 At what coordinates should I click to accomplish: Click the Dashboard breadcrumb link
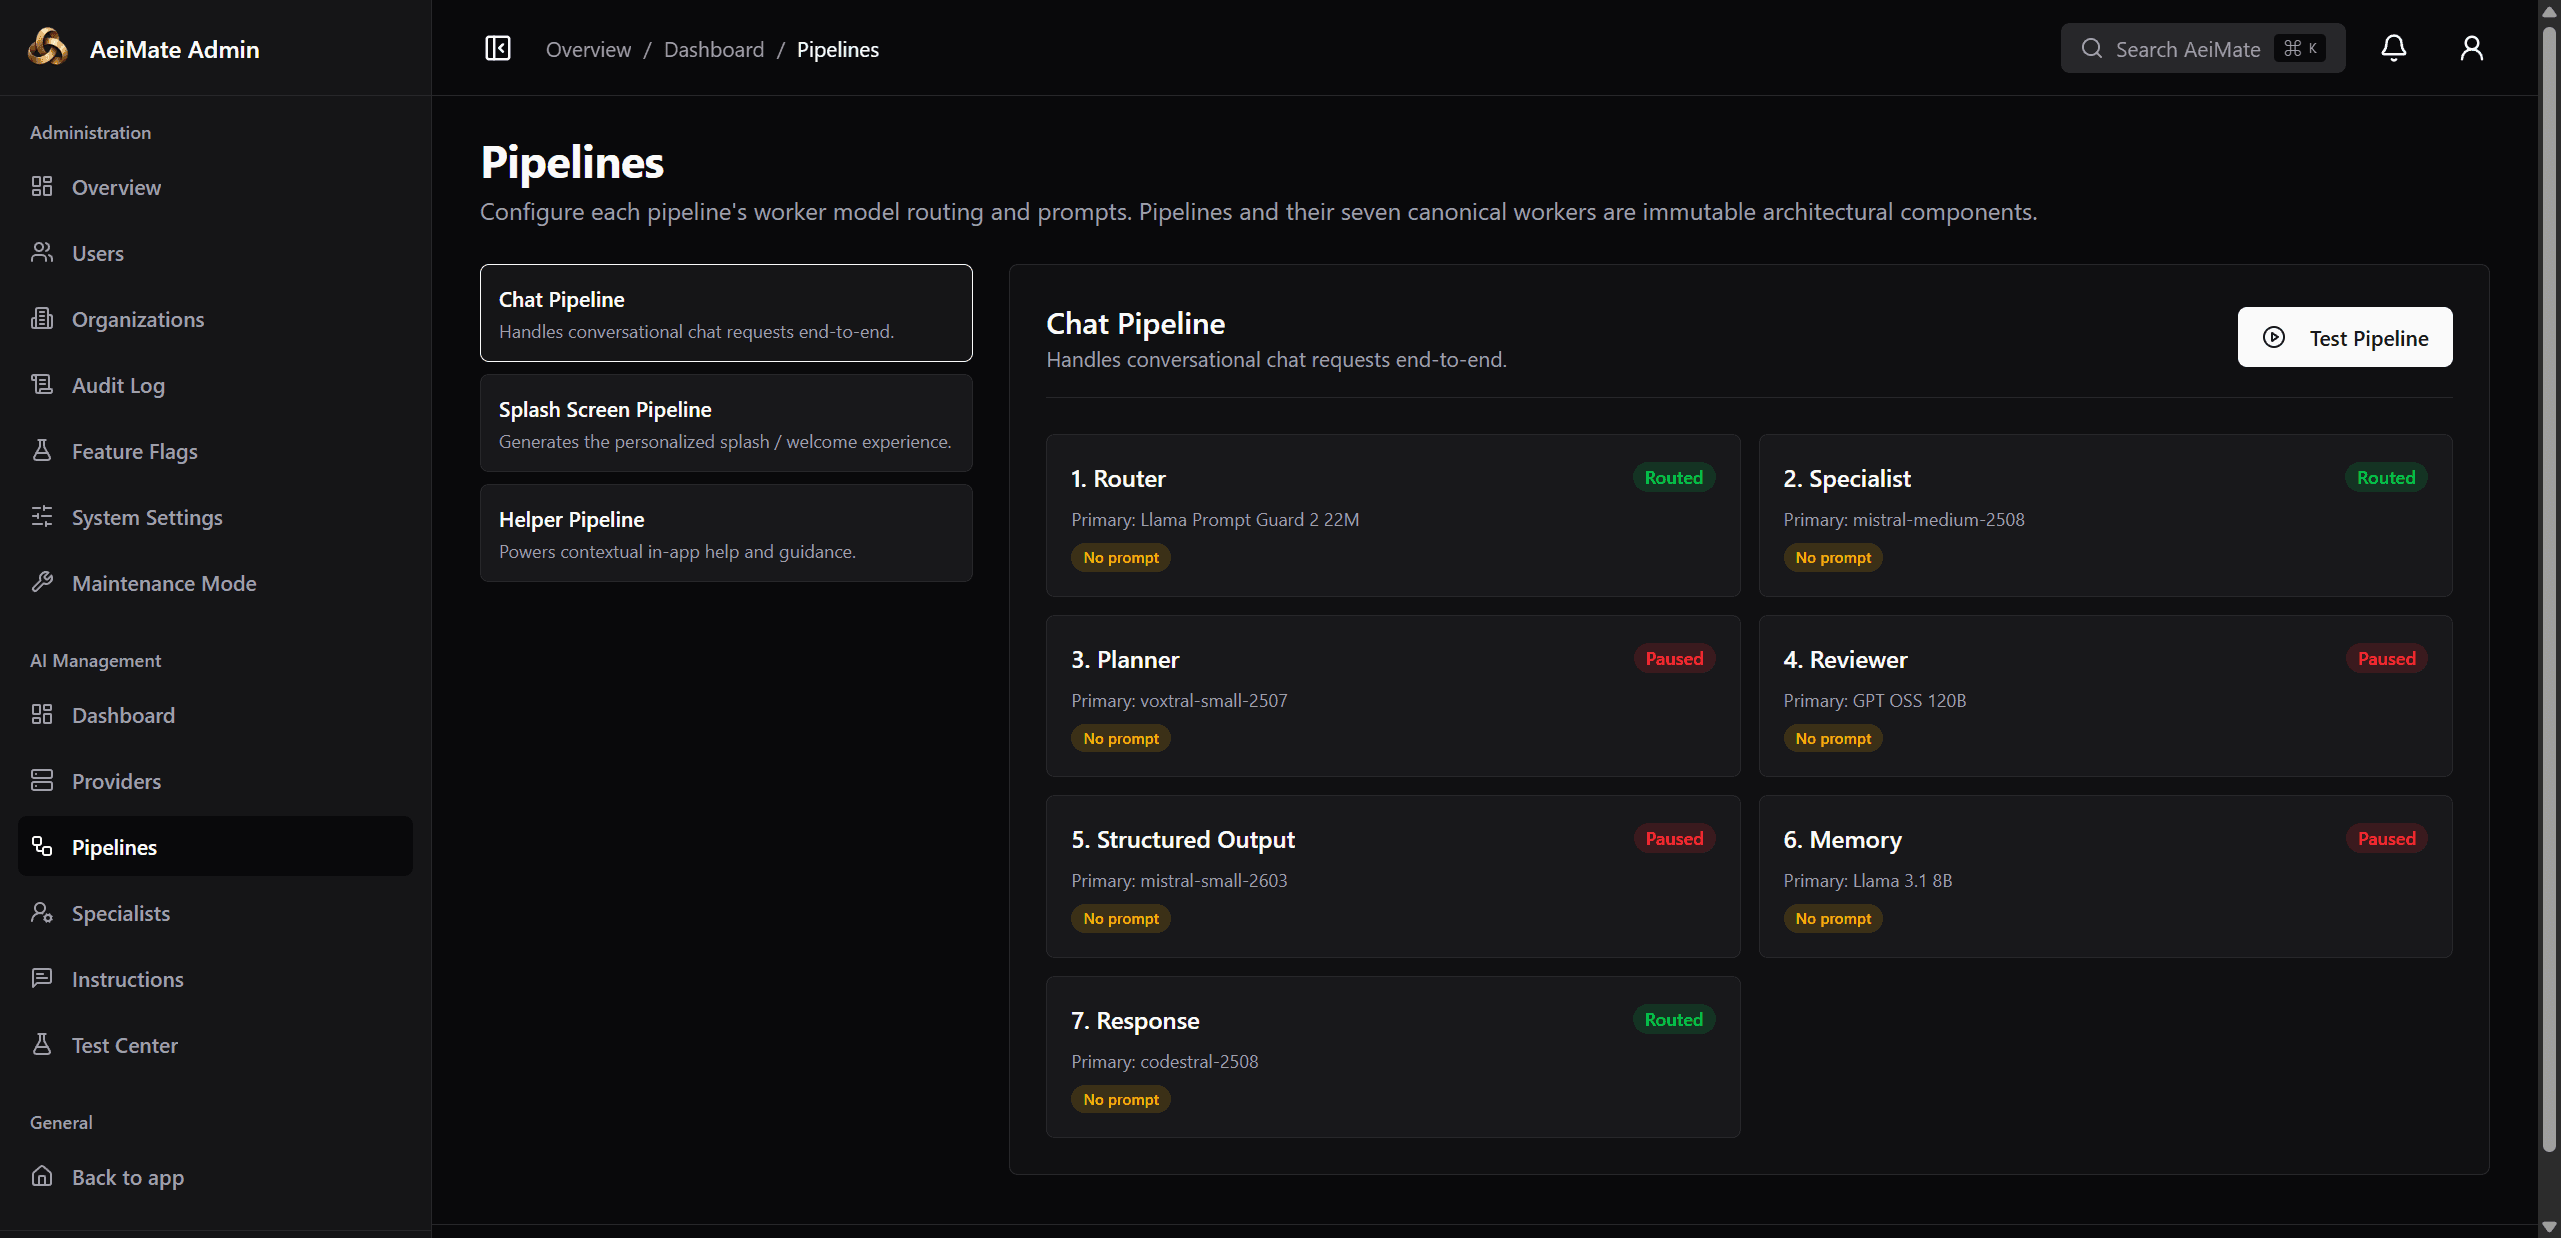[713, 49]
